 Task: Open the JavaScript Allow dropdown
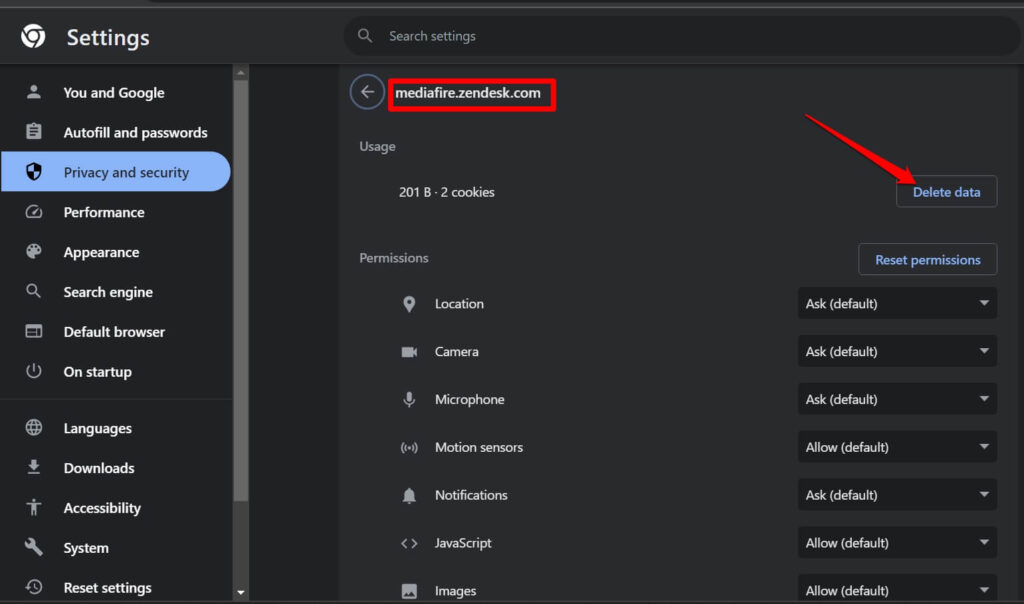[897, 542]
